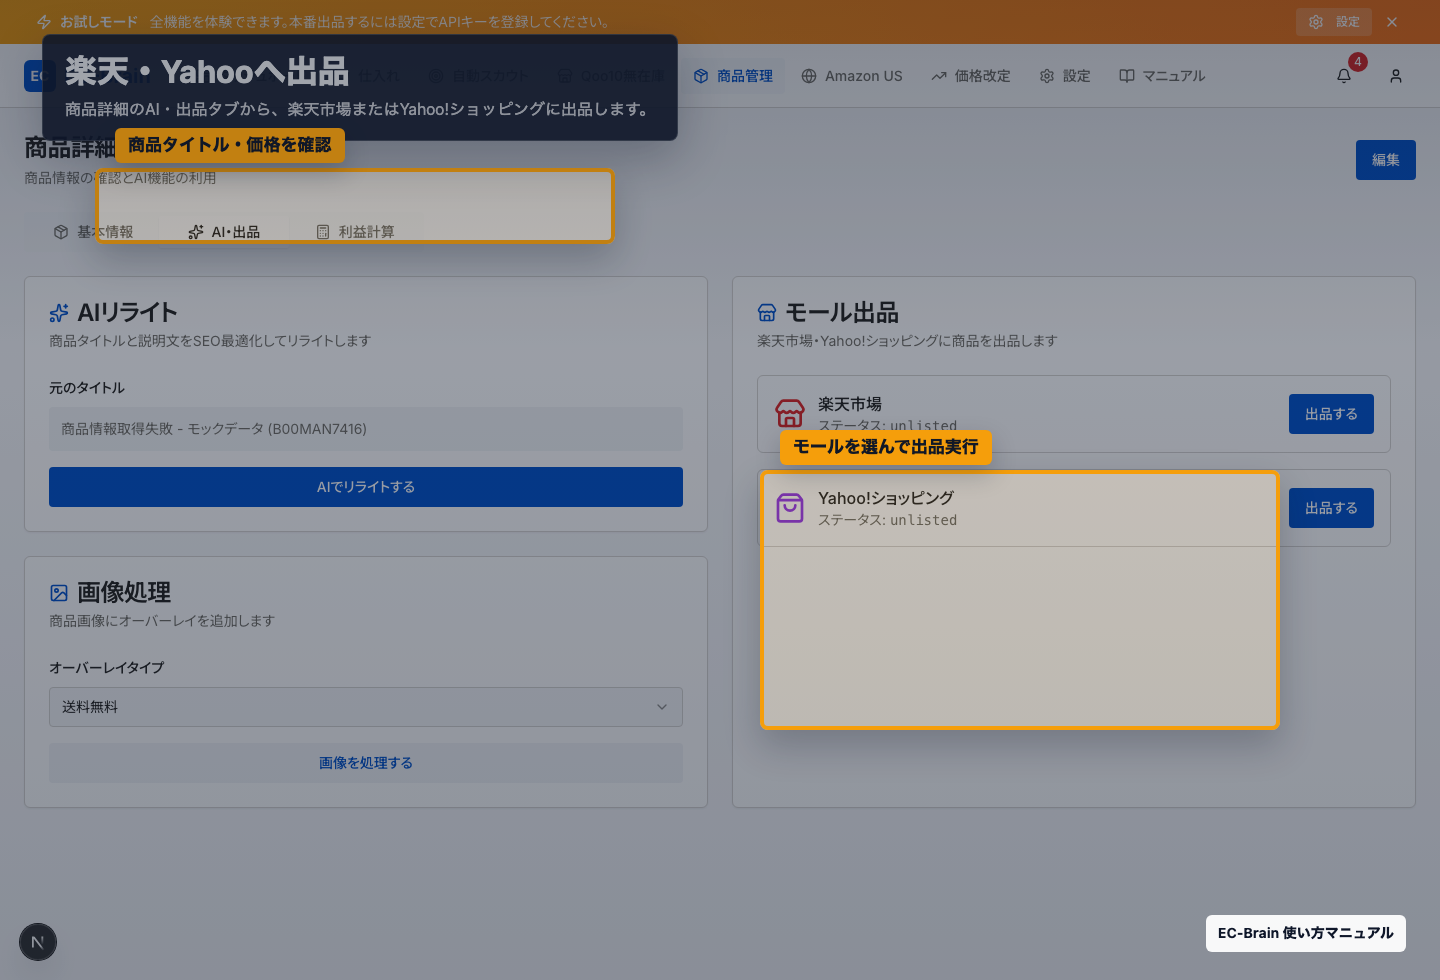Open the 設定 button in the orange banner
The width and height of the screenshot is (1440, 980).
tap(1334, 22)
